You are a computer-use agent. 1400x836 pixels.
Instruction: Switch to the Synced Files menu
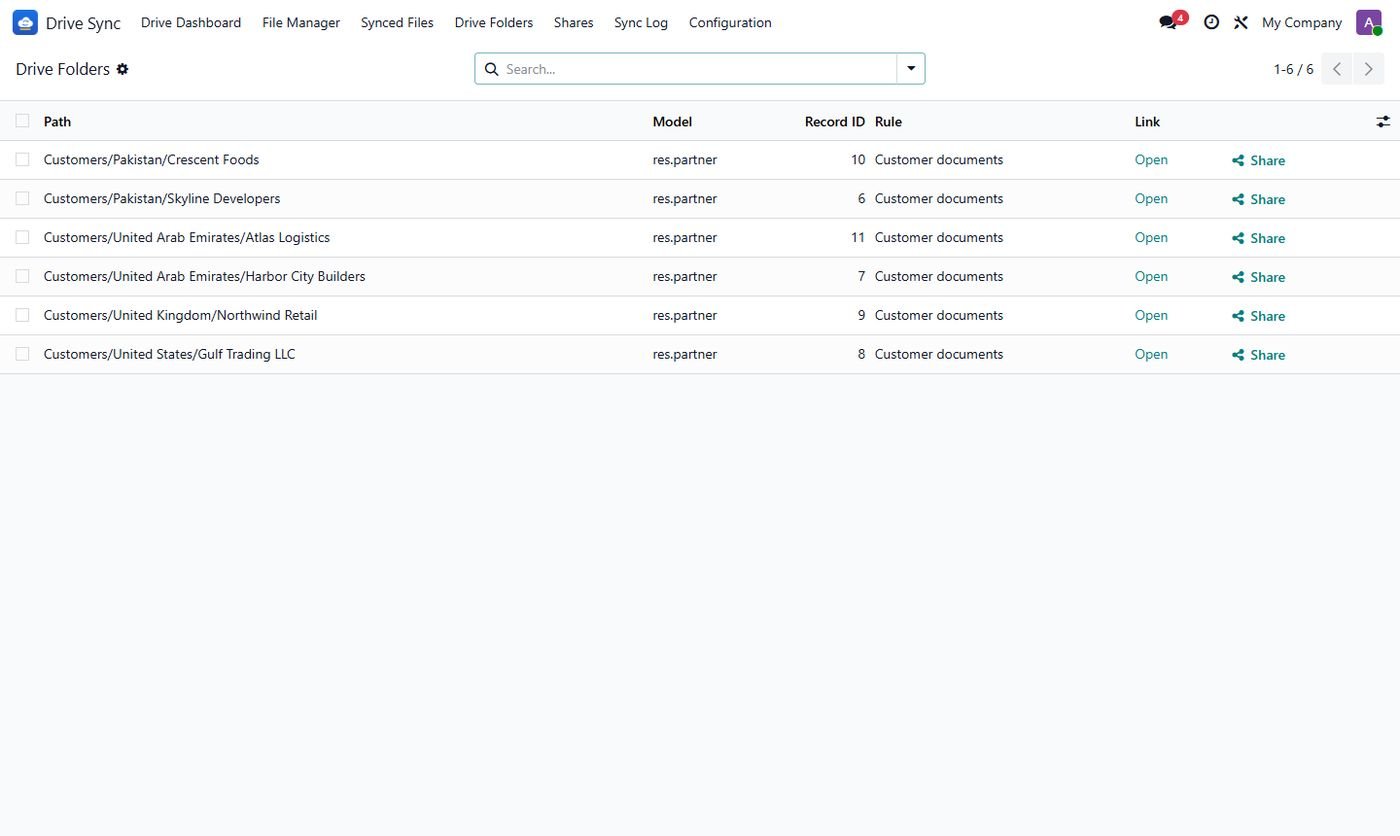[x=397, y=22]
